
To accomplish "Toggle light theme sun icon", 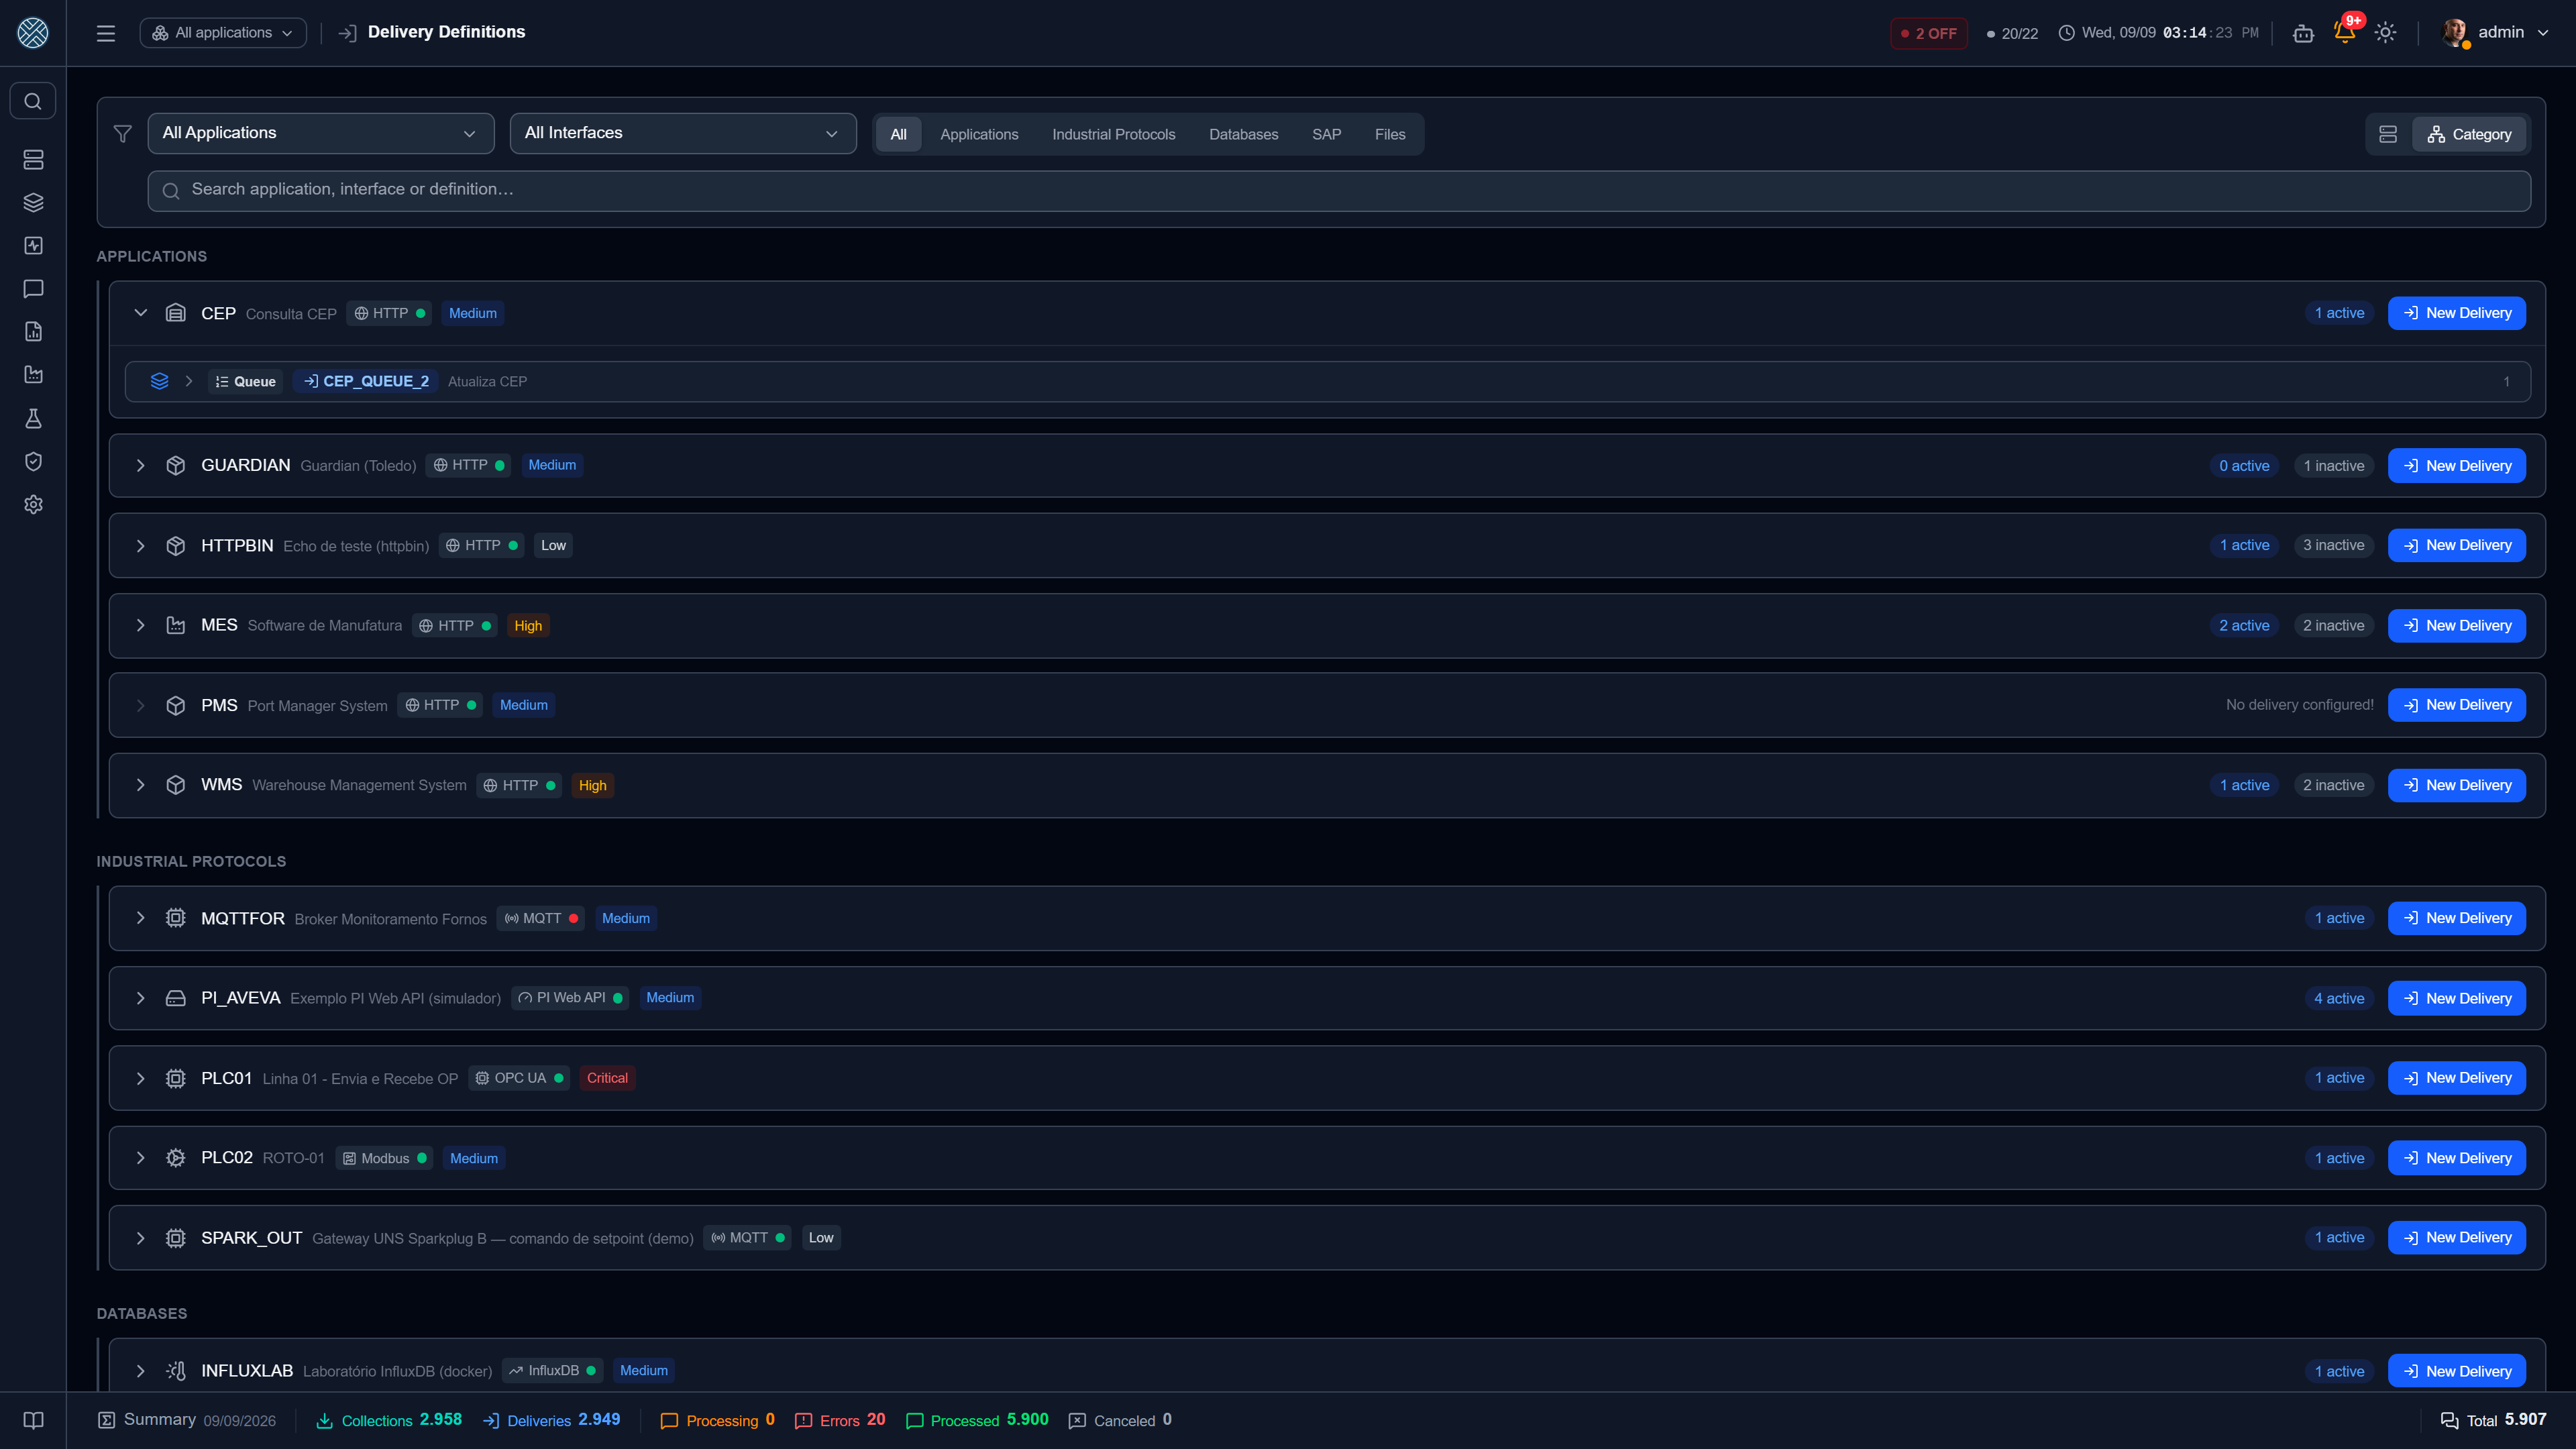I will click(2385, 33).
